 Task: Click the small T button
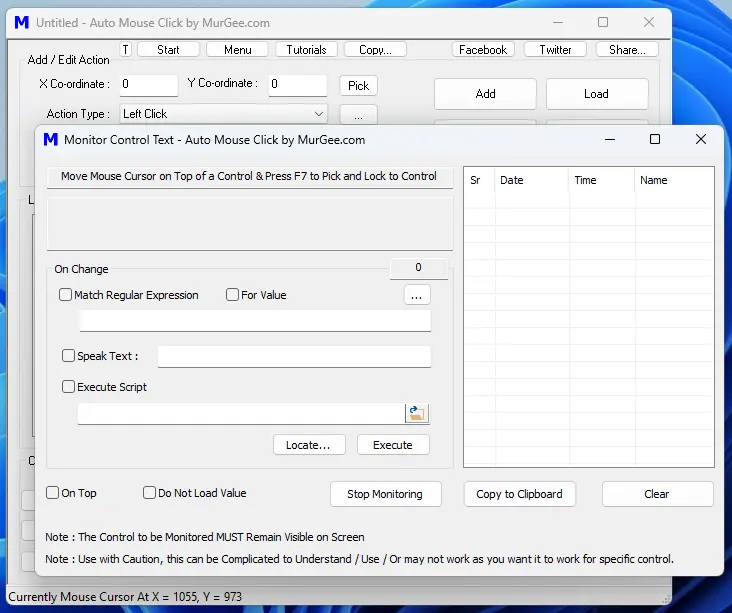126,49
